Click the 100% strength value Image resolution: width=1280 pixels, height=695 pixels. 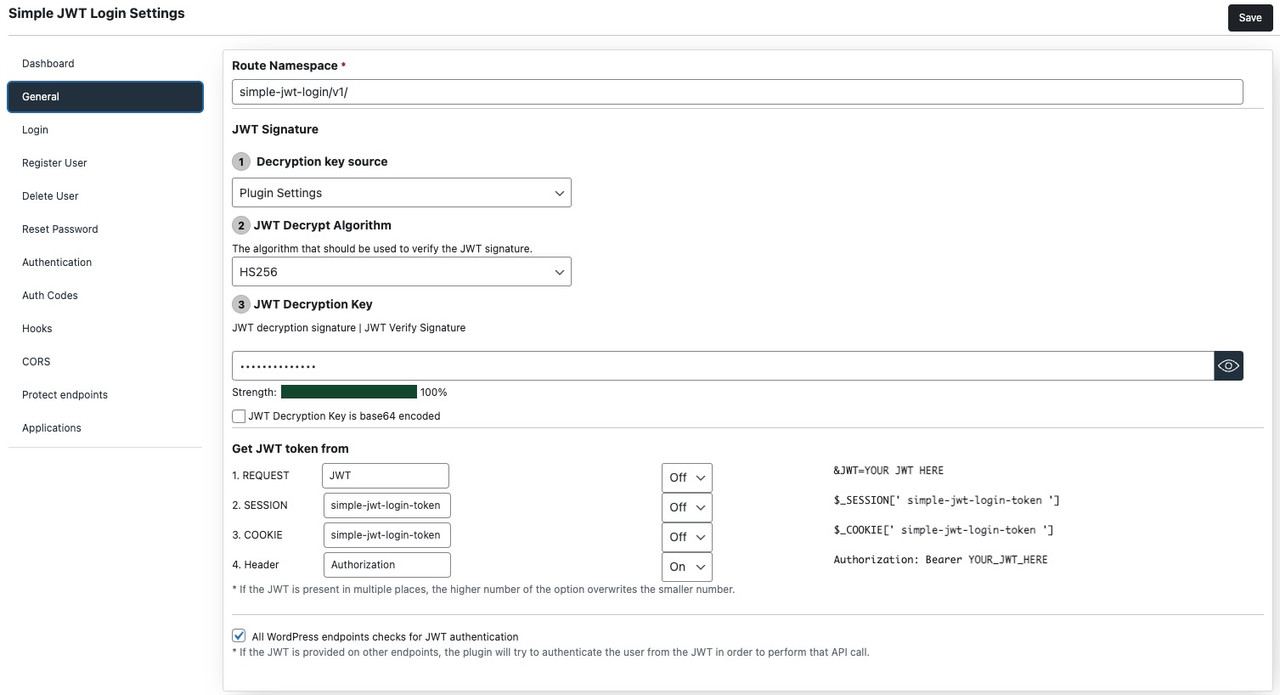pos(433,392)
